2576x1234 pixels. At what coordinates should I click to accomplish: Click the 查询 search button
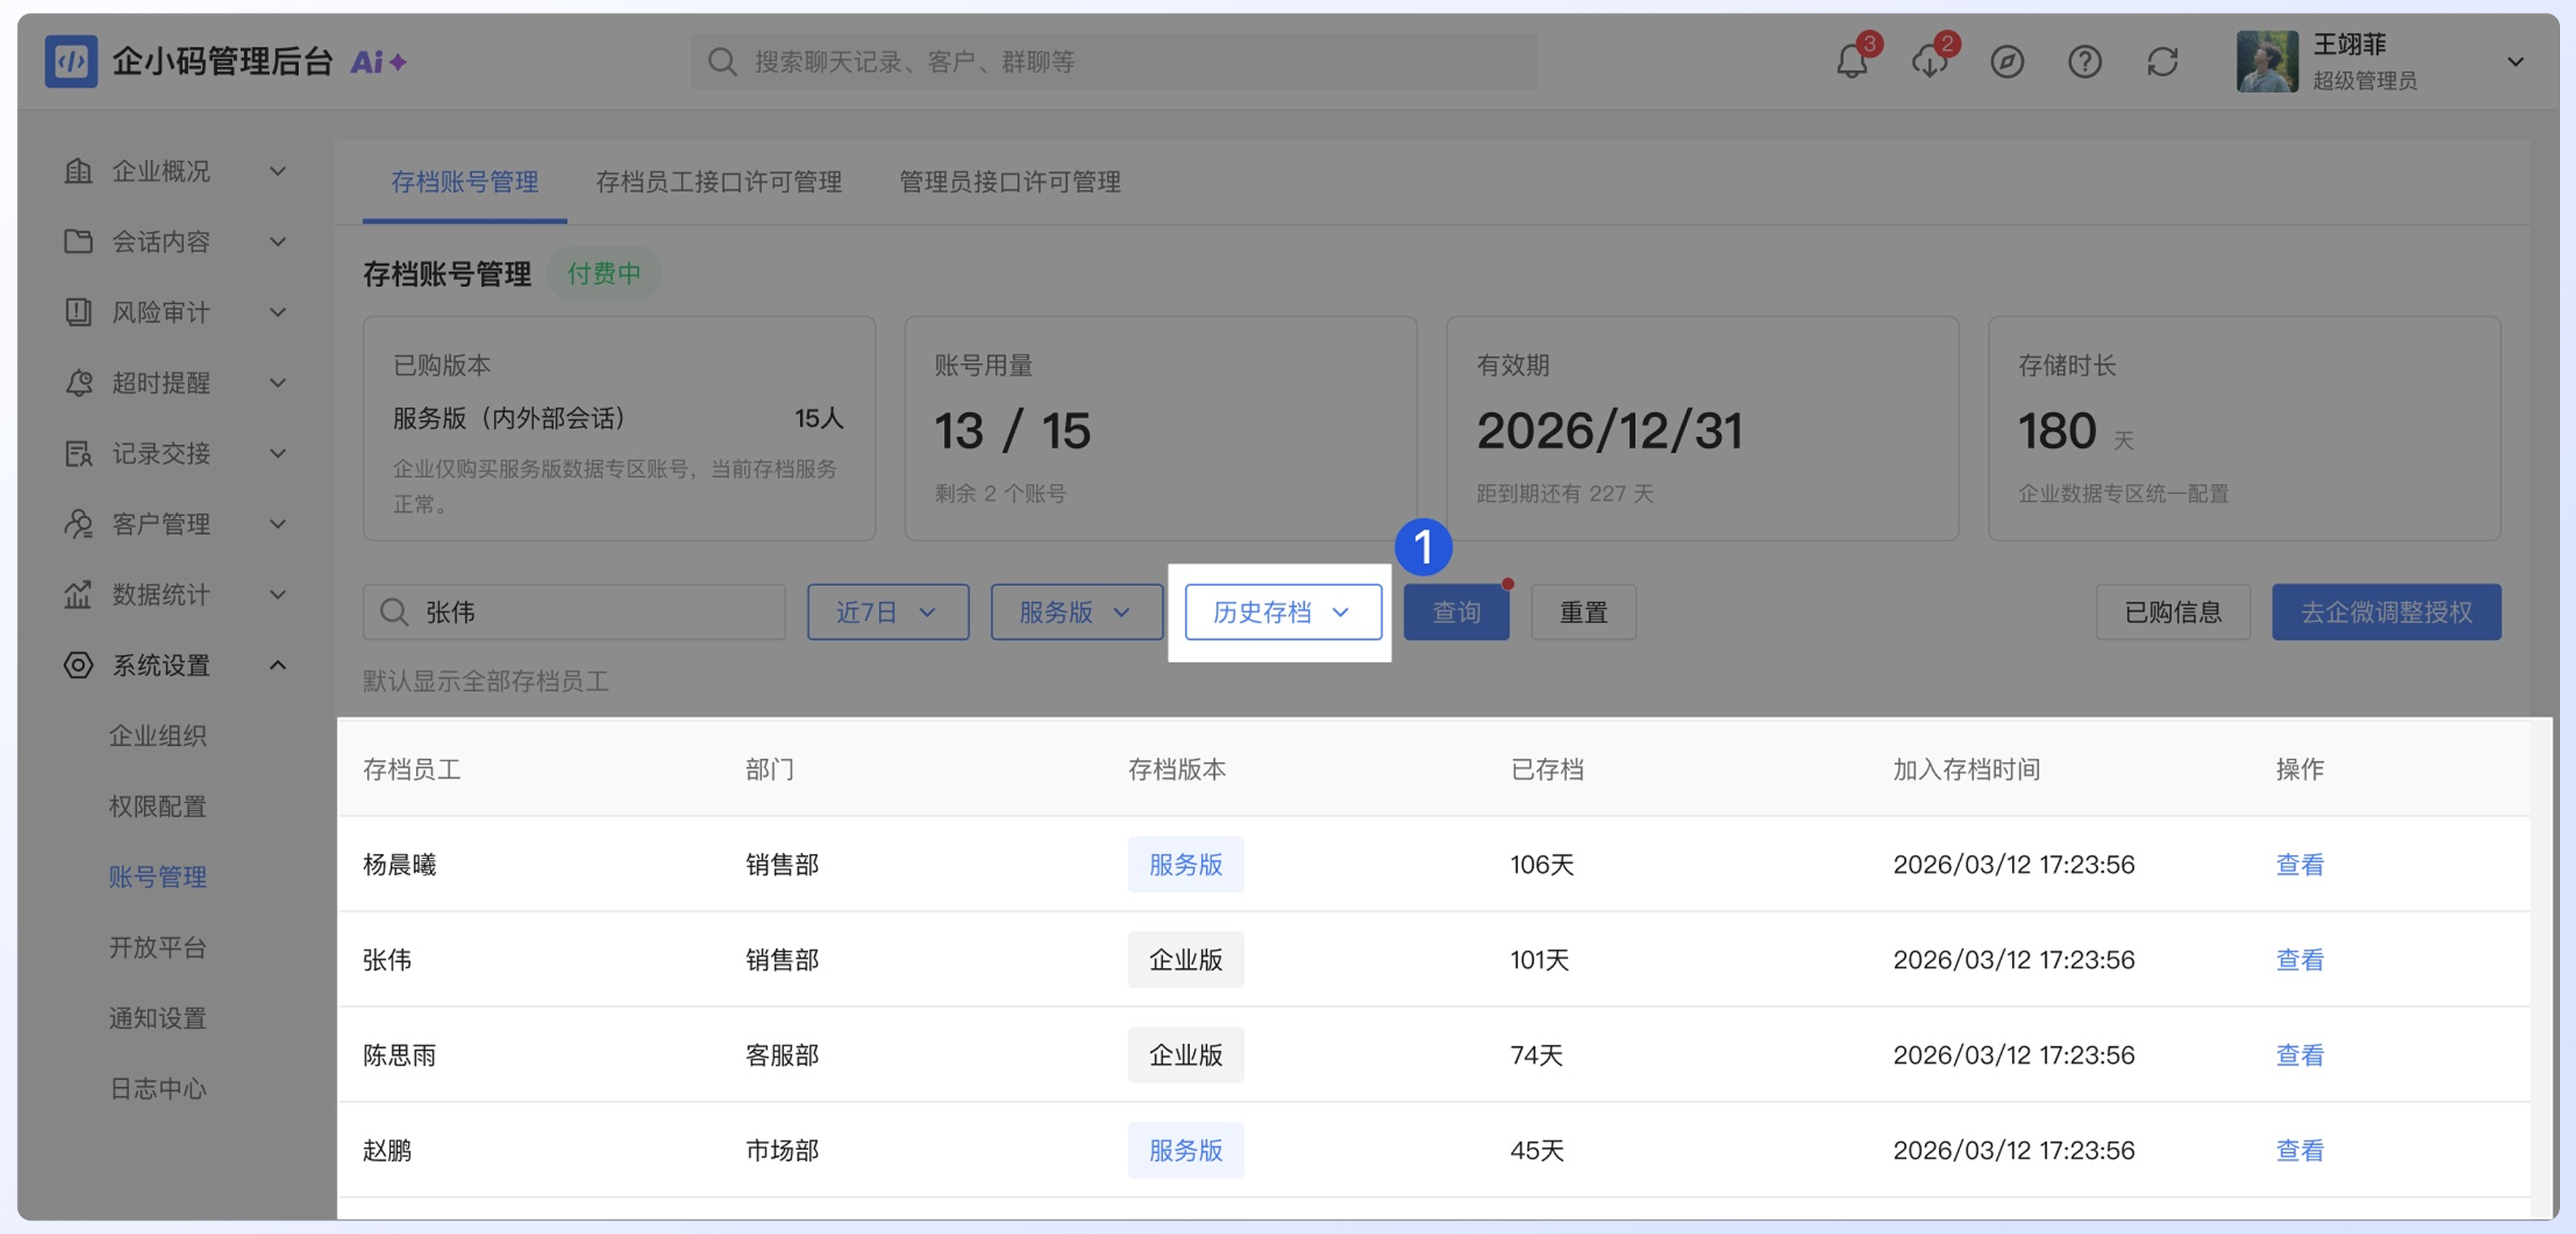(1456, 612)
